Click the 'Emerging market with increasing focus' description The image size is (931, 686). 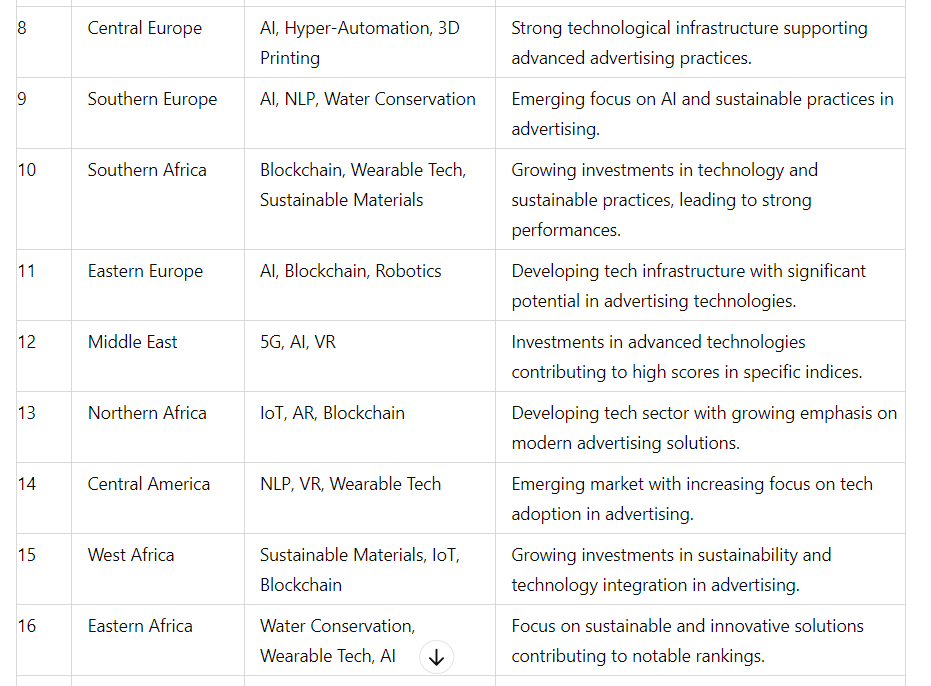(692, 499)
